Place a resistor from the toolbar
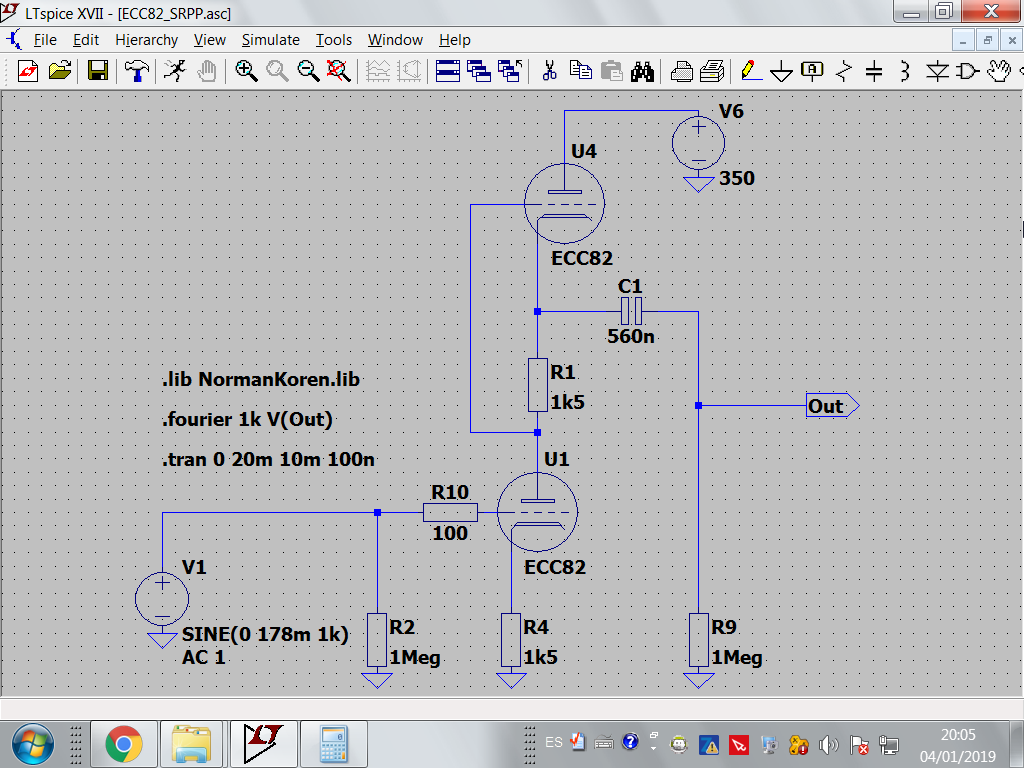The height and width of the screenshot is (768, 1024). 844,71
